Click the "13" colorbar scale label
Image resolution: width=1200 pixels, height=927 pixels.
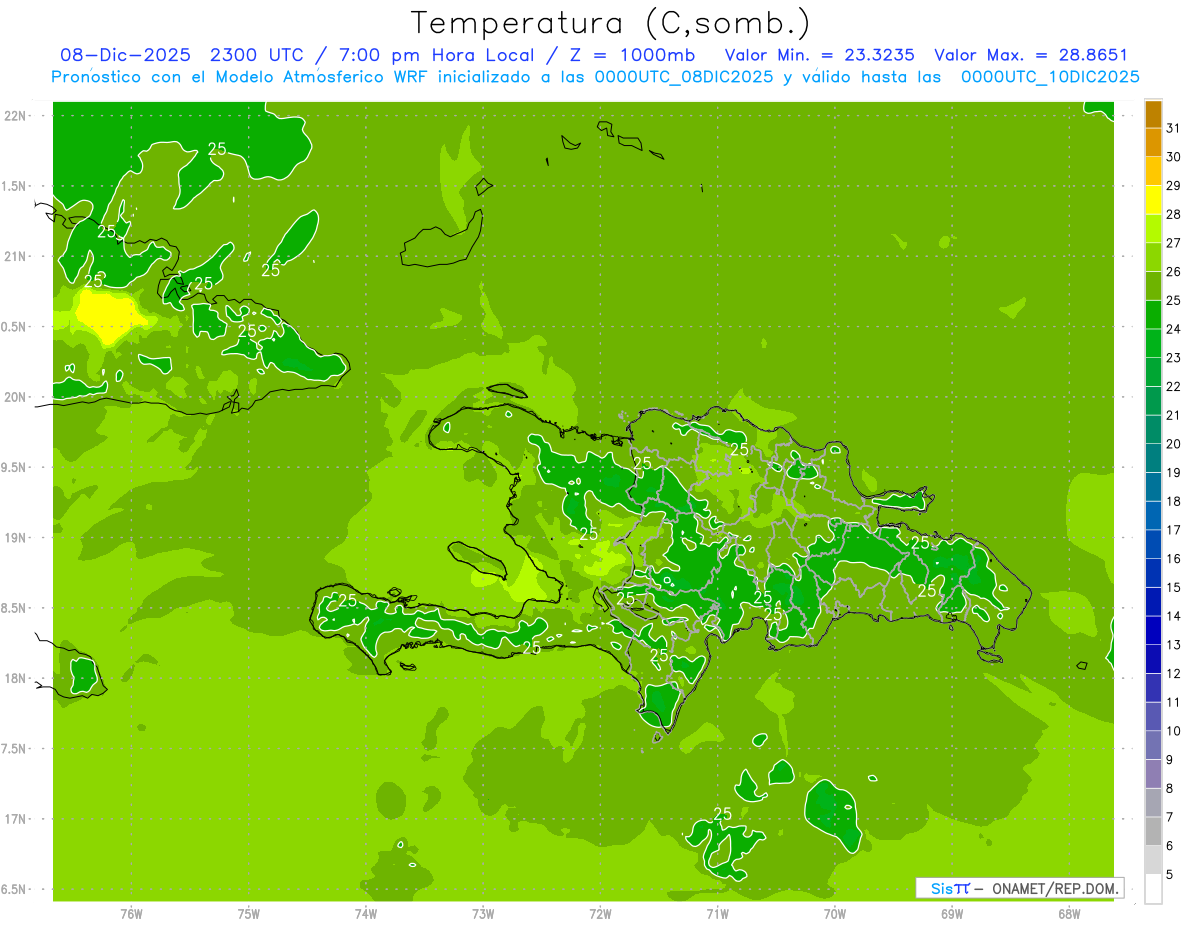click(x=1173, y=645)
